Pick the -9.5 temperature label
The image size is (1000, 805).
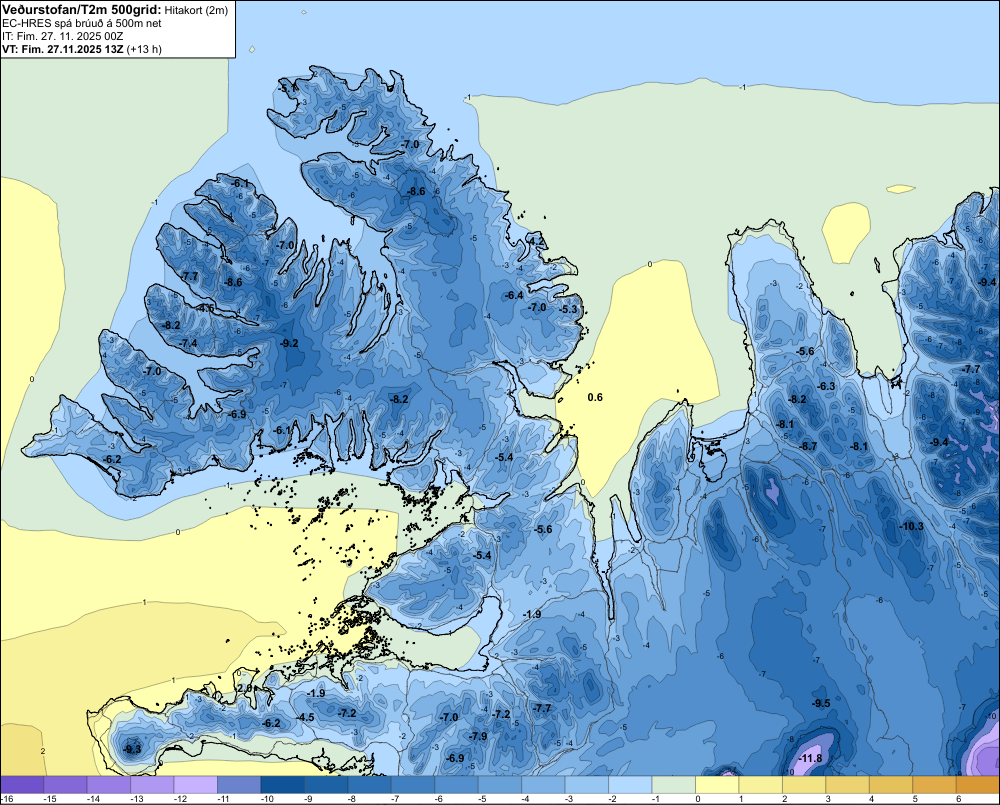click(821, 704)
